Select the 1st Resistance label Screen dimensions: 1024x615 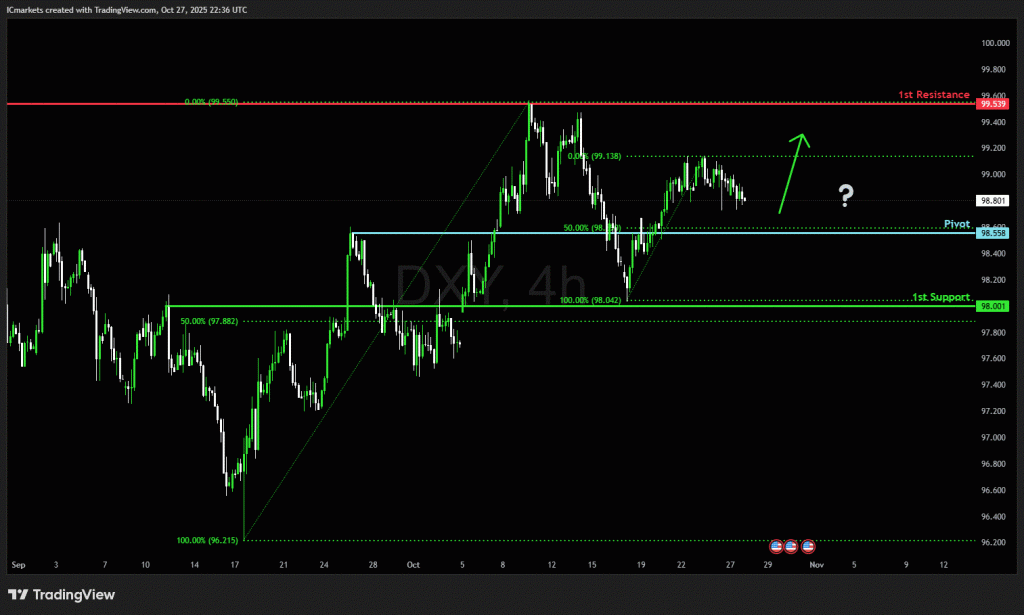933,95
